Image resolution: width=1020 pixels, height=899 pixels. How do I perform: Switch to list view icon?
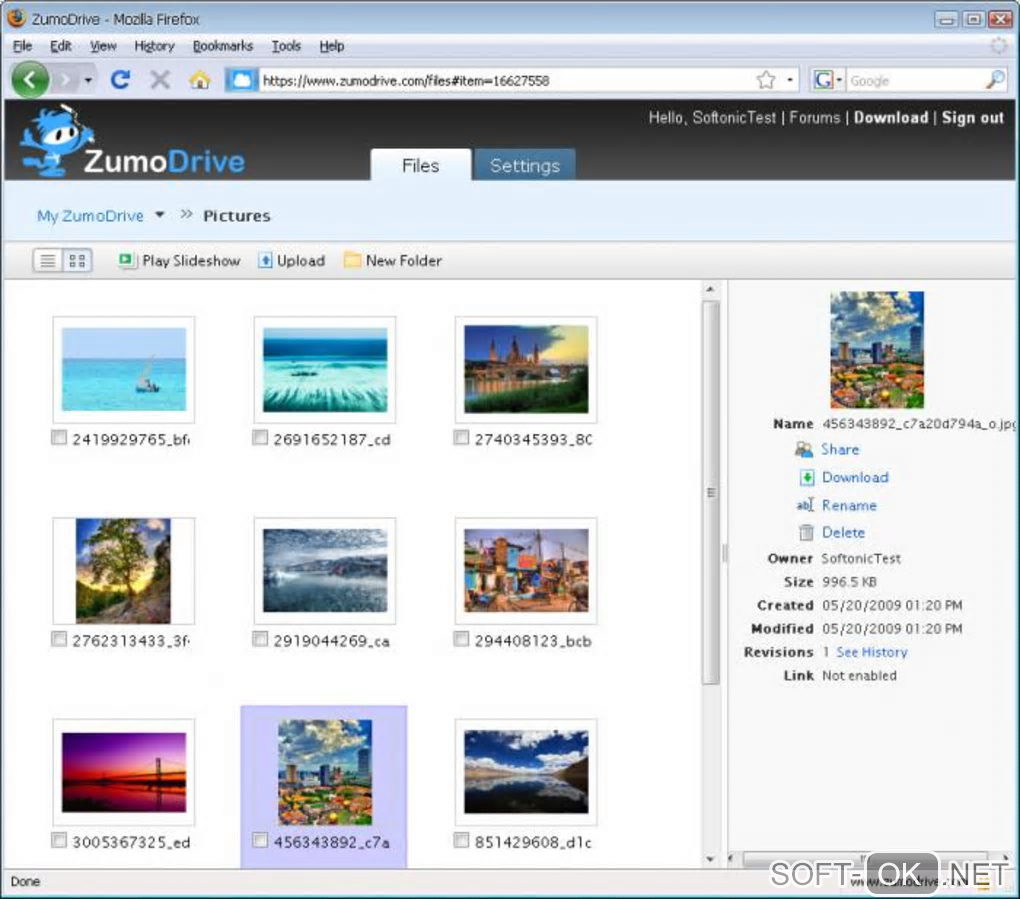coord(47,261)
